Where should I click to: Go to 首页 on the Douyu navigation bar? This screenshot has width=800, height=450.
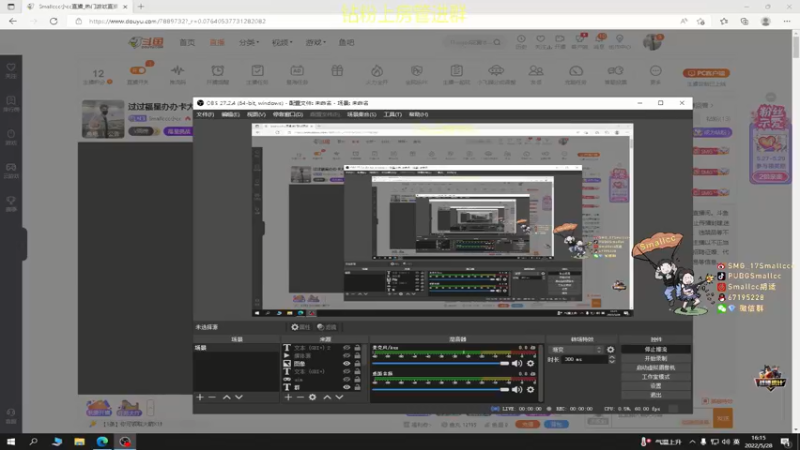click(187, 42)
